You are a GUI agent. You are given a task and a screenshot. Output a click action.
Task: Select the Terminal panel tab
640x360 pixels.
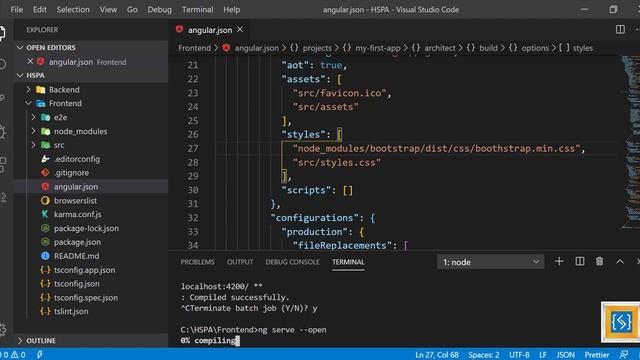point(348,262)
